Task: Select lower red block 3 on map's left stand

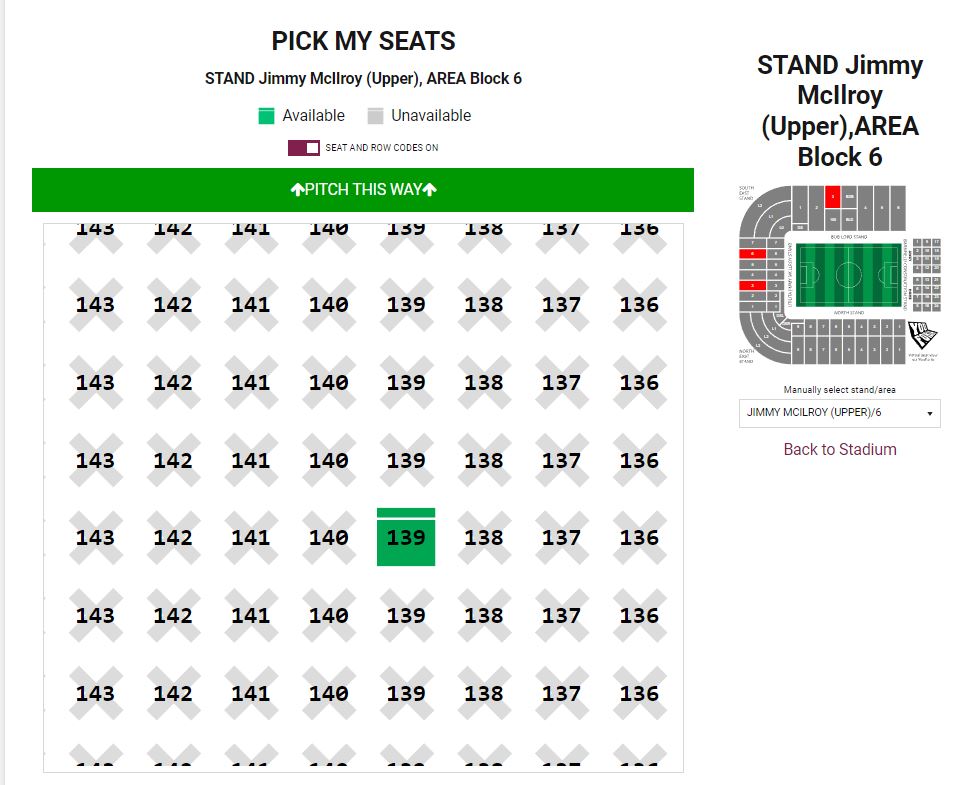Action: click(x=752, y=286)
